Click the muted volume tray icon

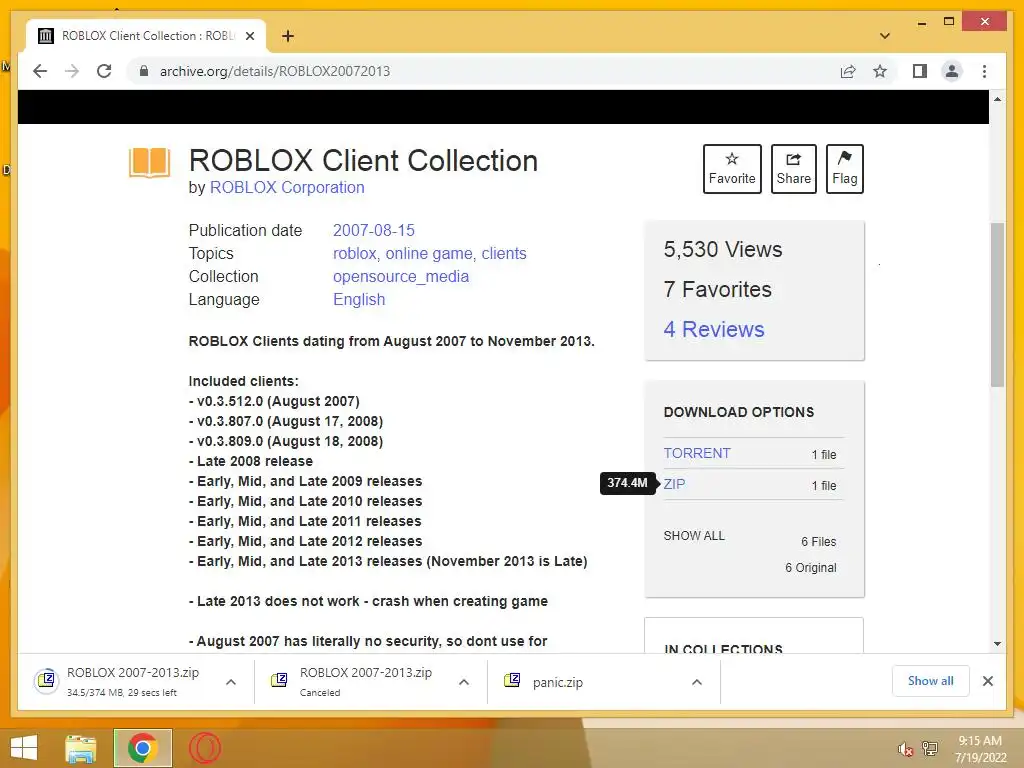pos(904,749)
